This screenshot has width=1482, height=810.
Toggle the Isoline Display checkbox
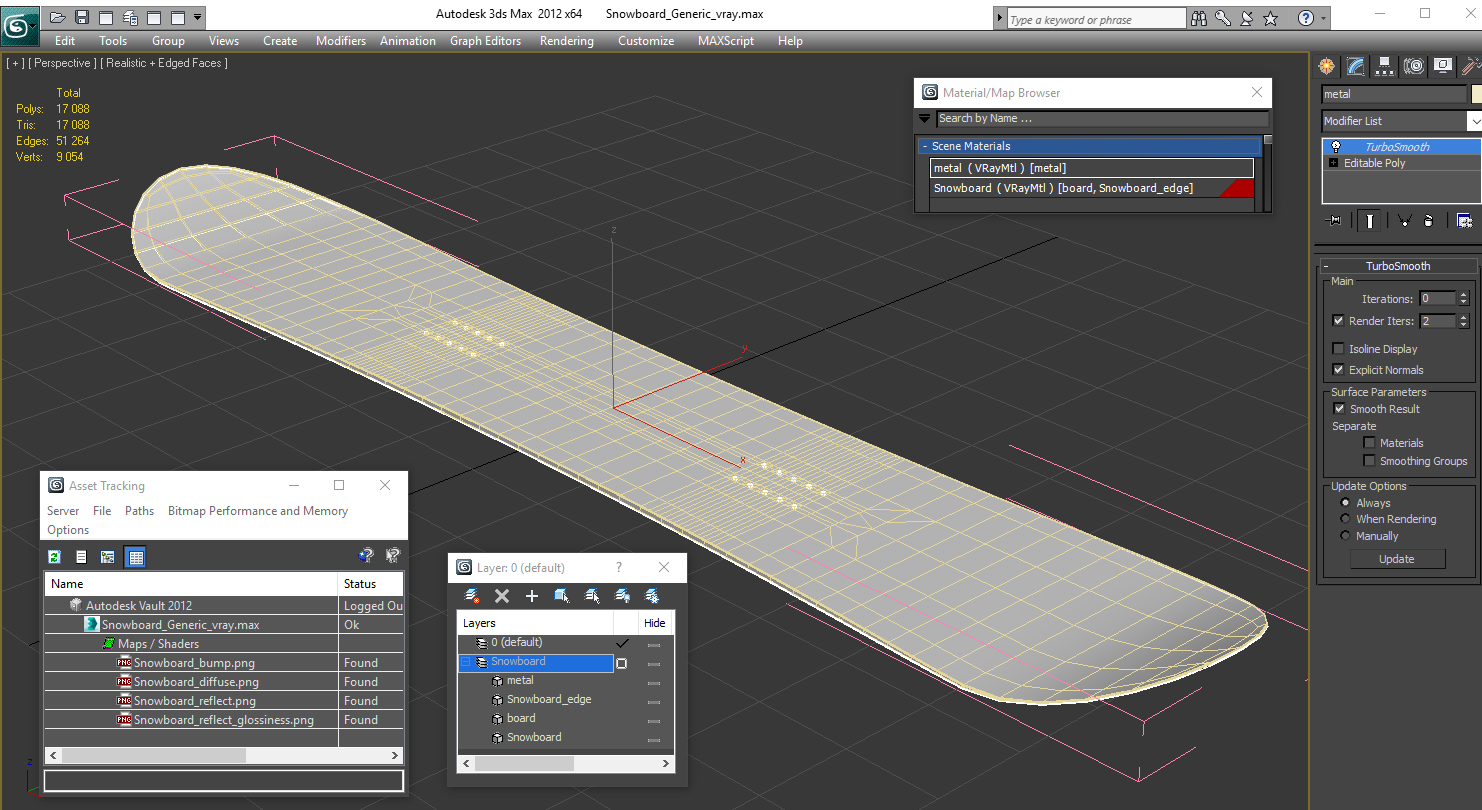point(1338,349)
